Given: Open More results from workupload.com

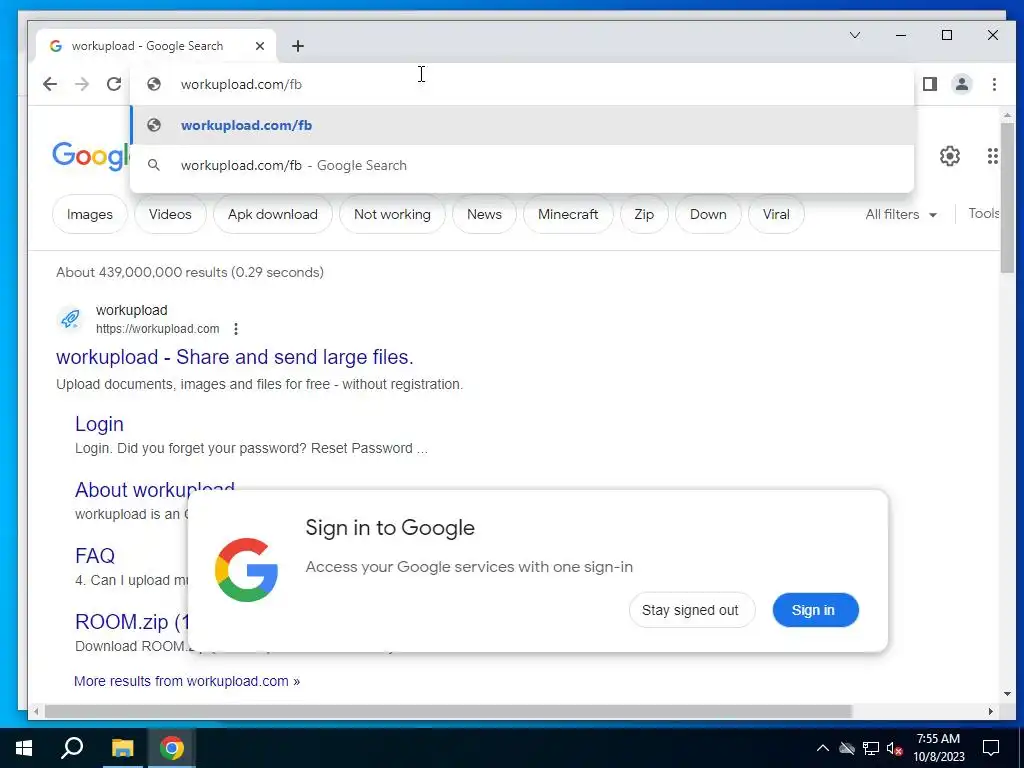Looking at the screenshot, I should click(187, 681).
